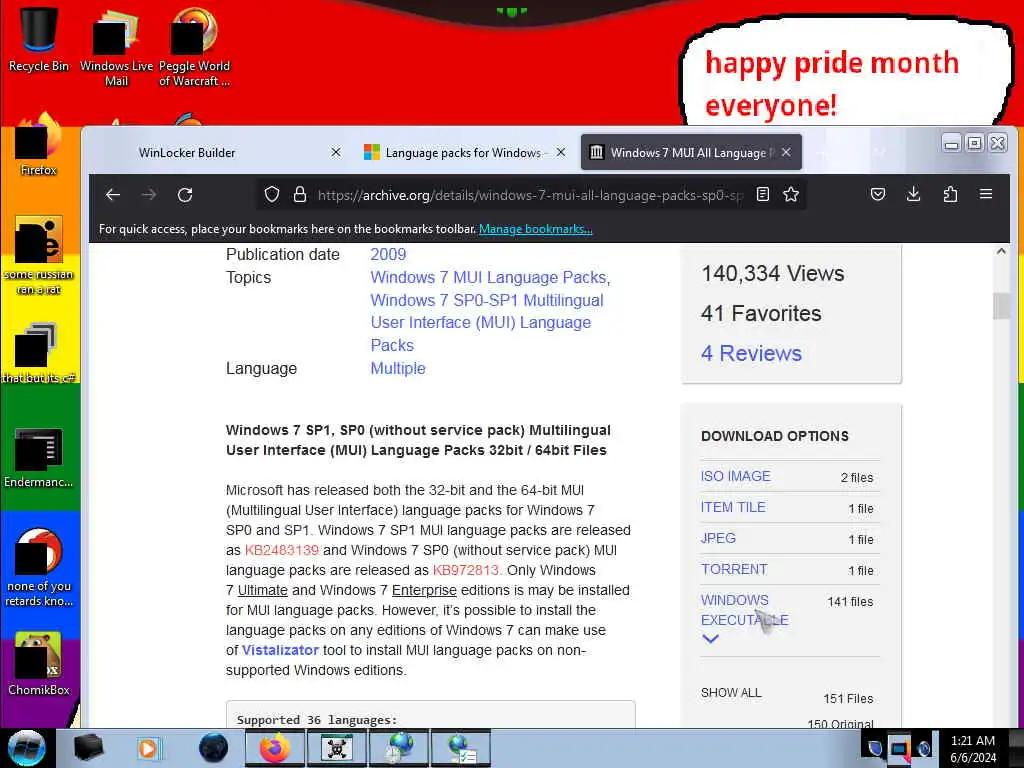The image size is (1024, 768).
Task: Select Peggle World of Warcraft desktop icon
Action: (x=194, y=47)
